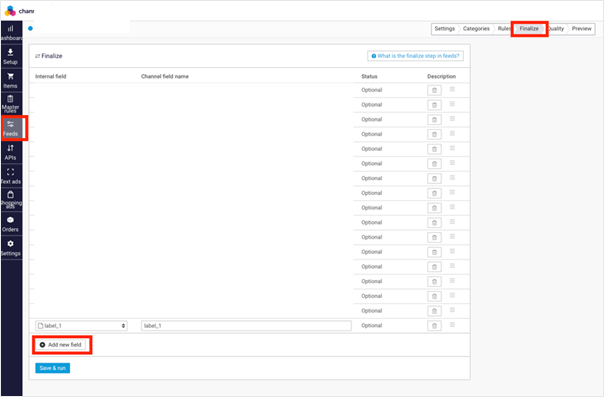
Task: Click Add new field button
Action: [61, 345]
